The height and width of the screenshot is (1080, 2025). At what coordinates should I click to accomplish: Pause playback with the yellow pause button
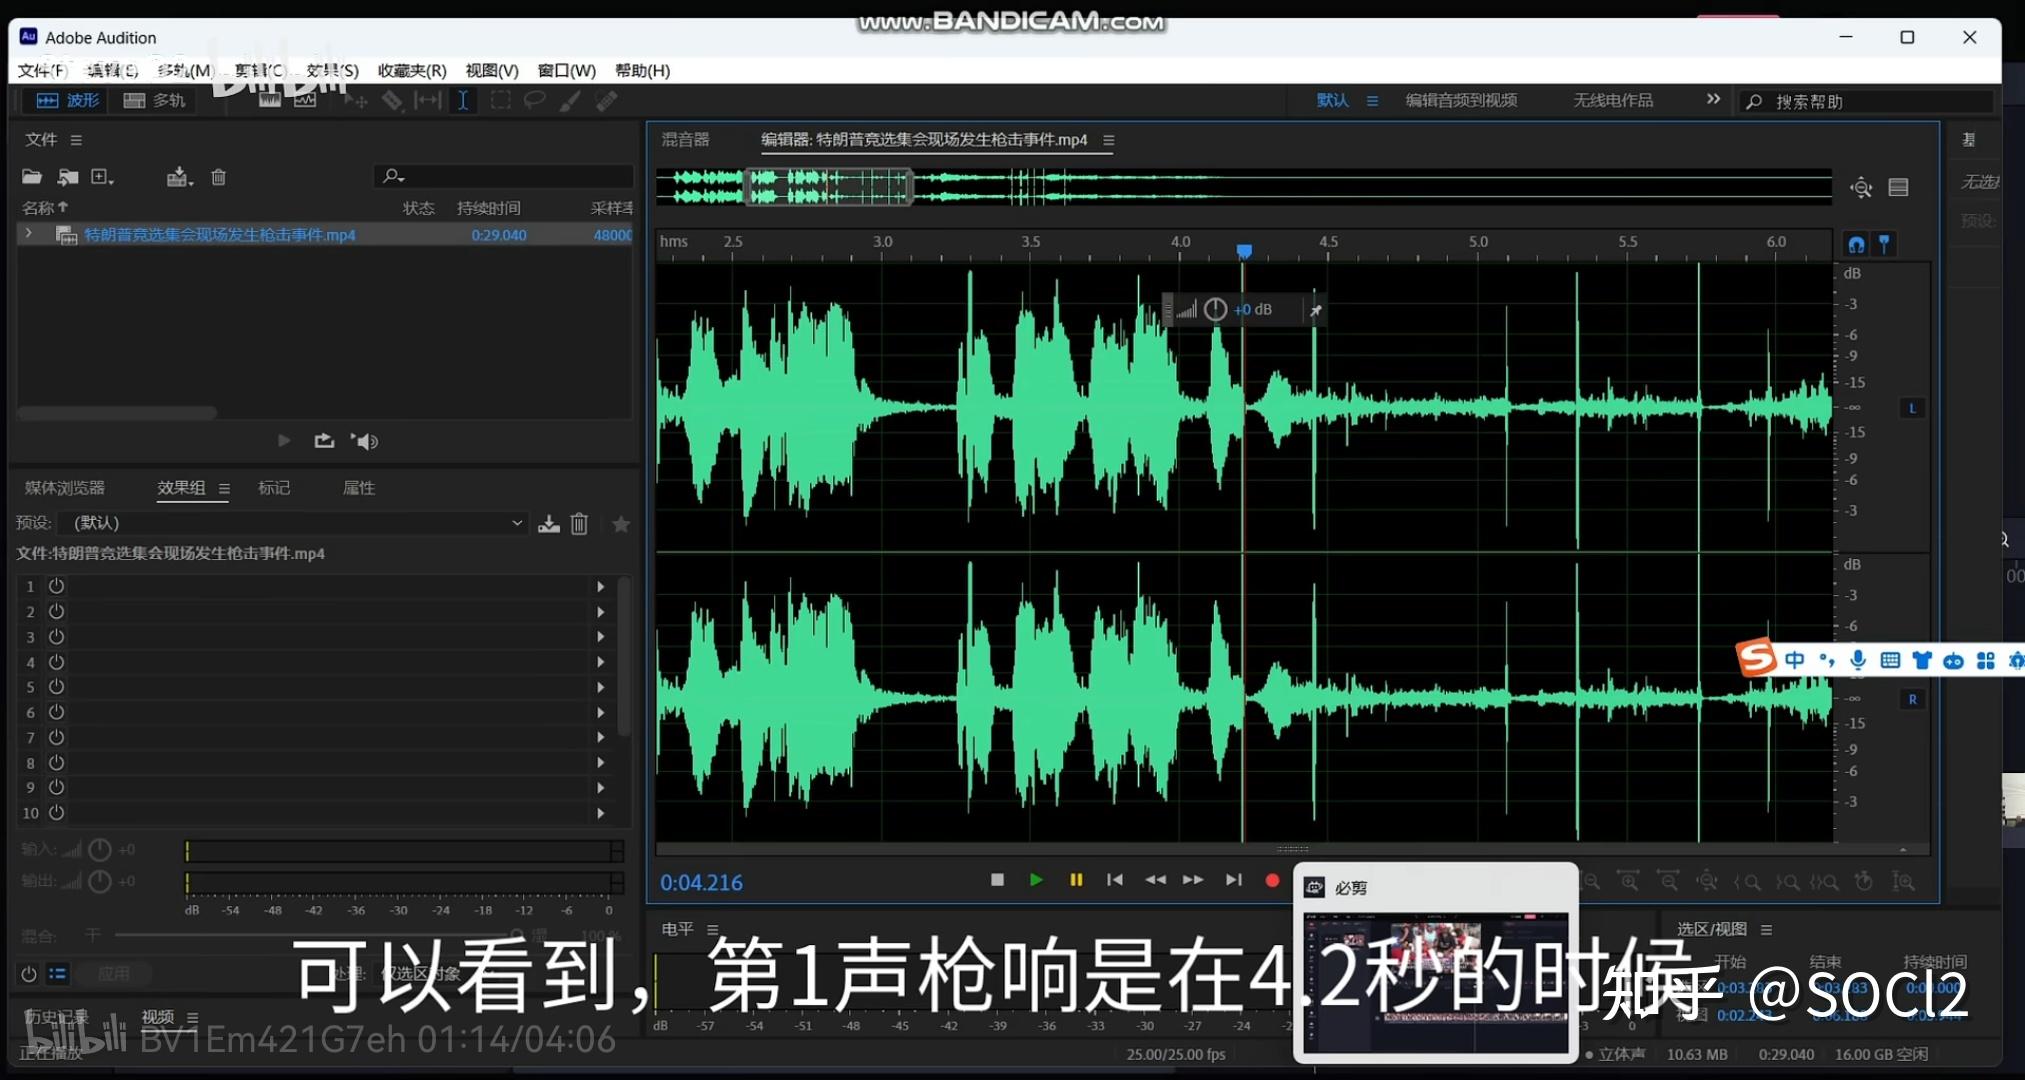(1076, 880)
